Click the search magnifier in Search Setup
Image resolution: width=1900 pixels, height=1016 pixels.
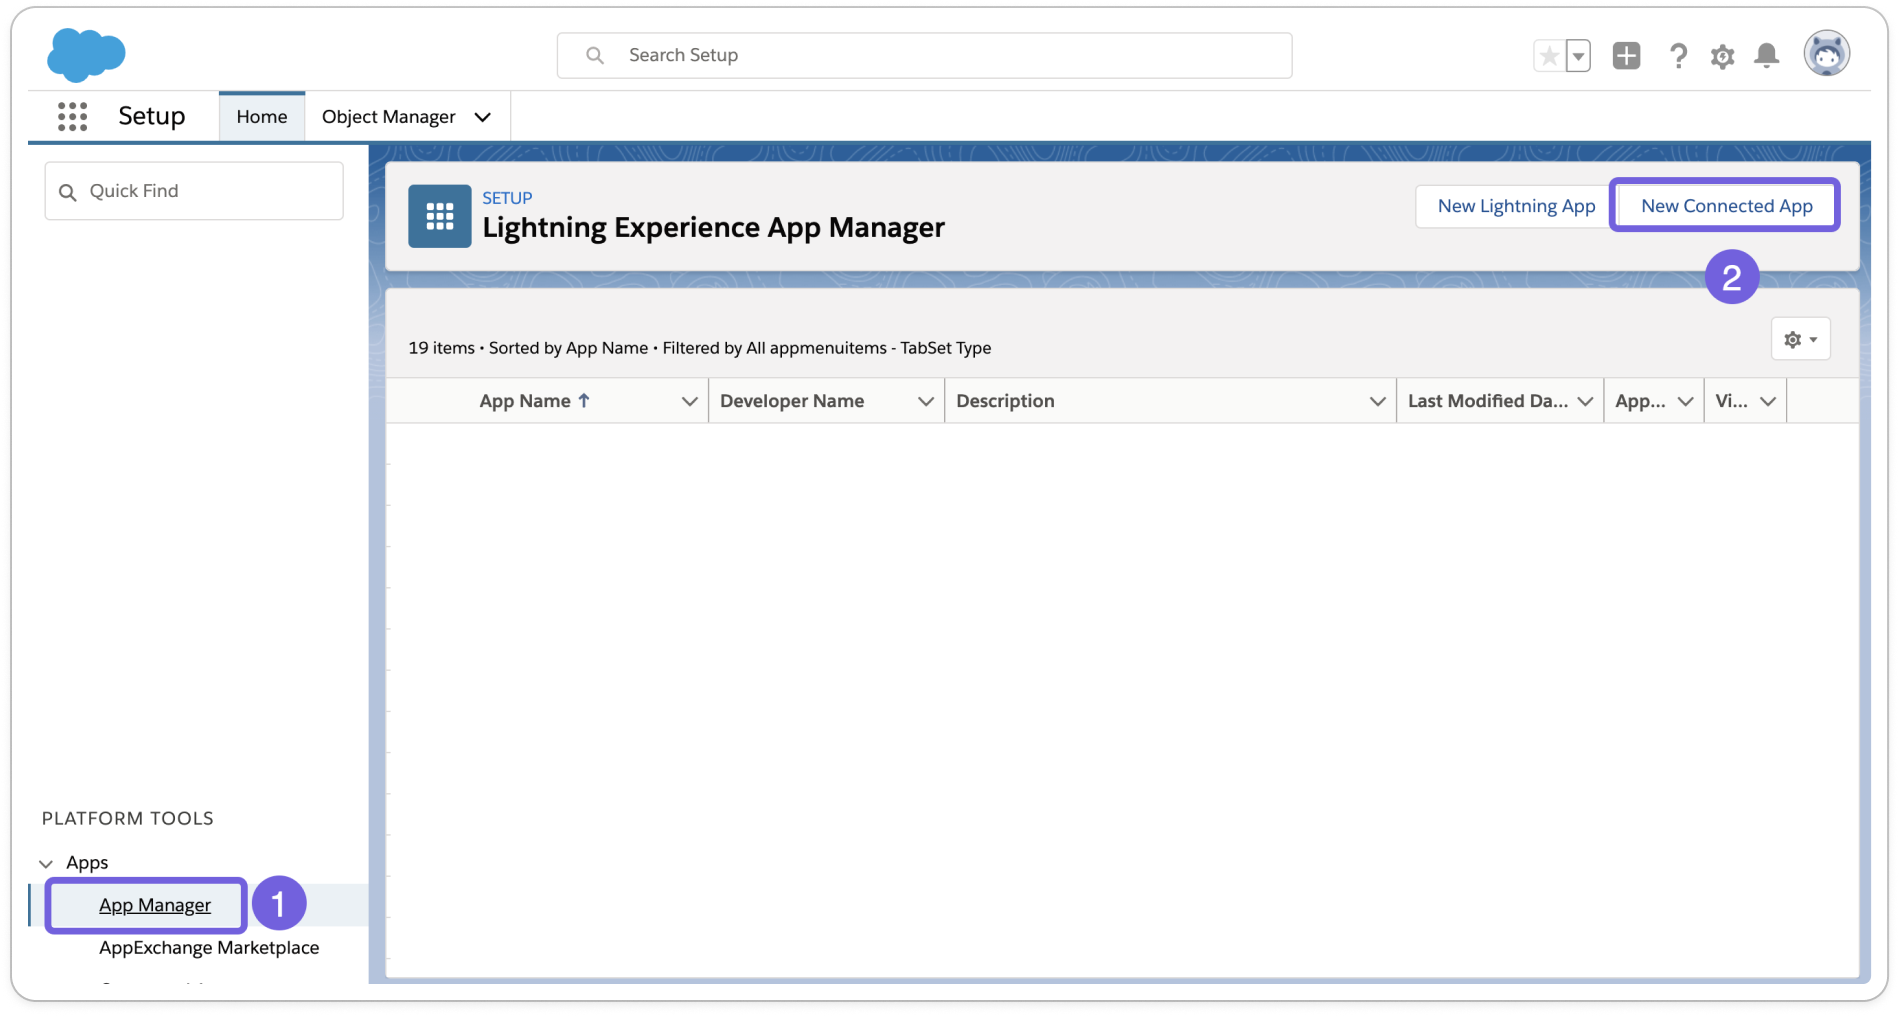pyautogui.click(x=595, y=55)
